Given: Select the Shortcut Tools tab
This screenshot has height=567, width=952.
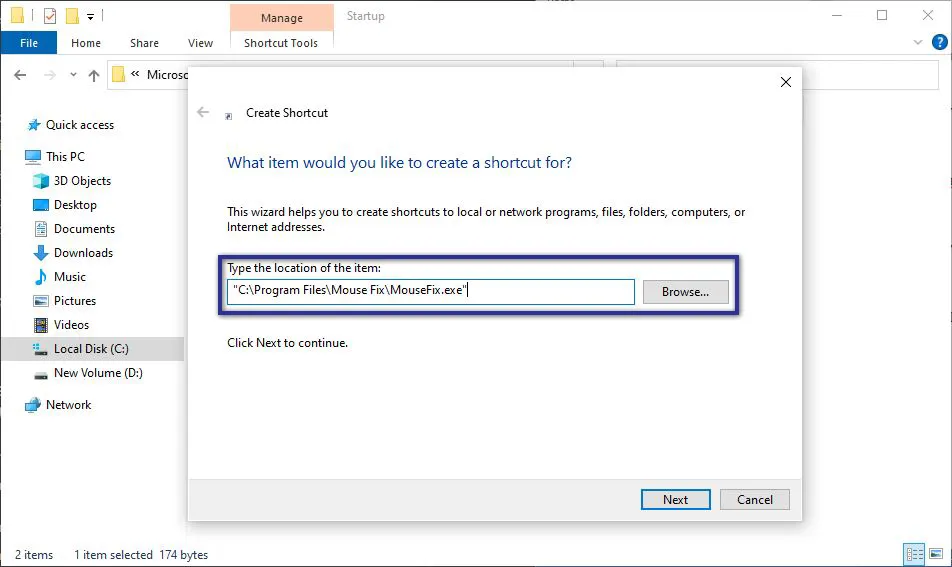Looking at the screenshot, I should pos(281,43).
